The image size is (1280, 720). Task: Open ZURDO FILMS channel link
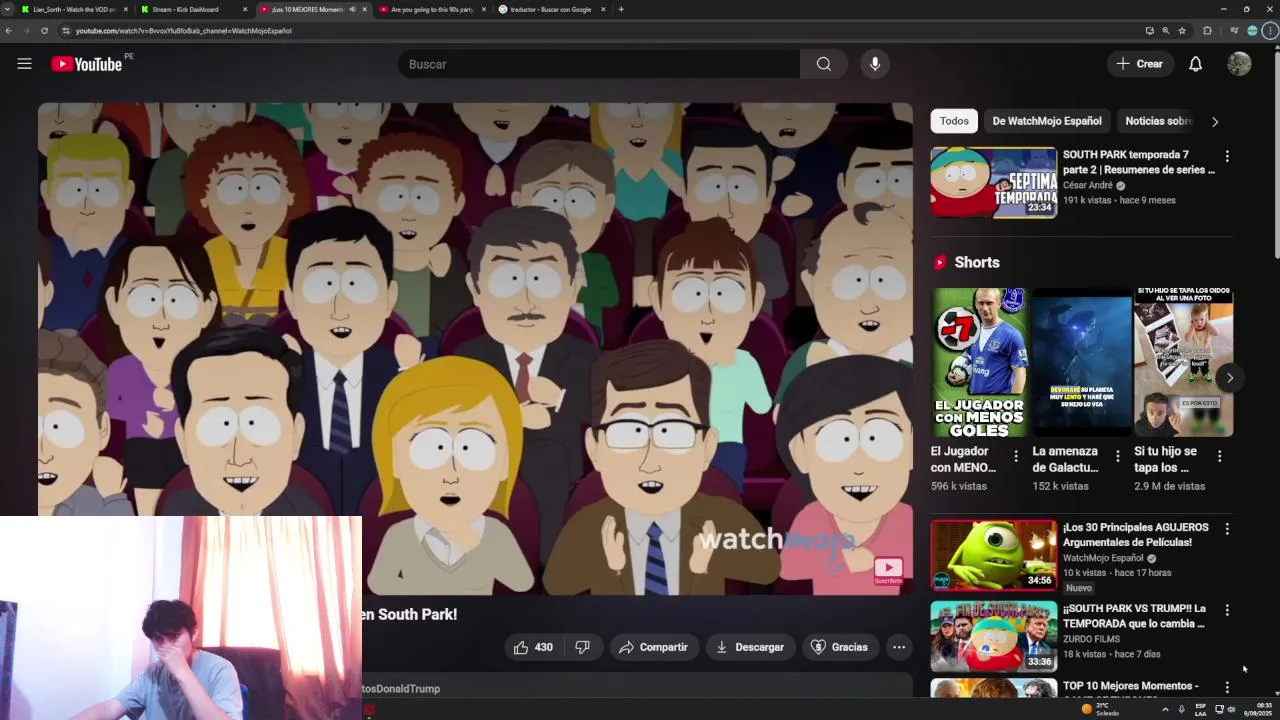coord(1091,639)
